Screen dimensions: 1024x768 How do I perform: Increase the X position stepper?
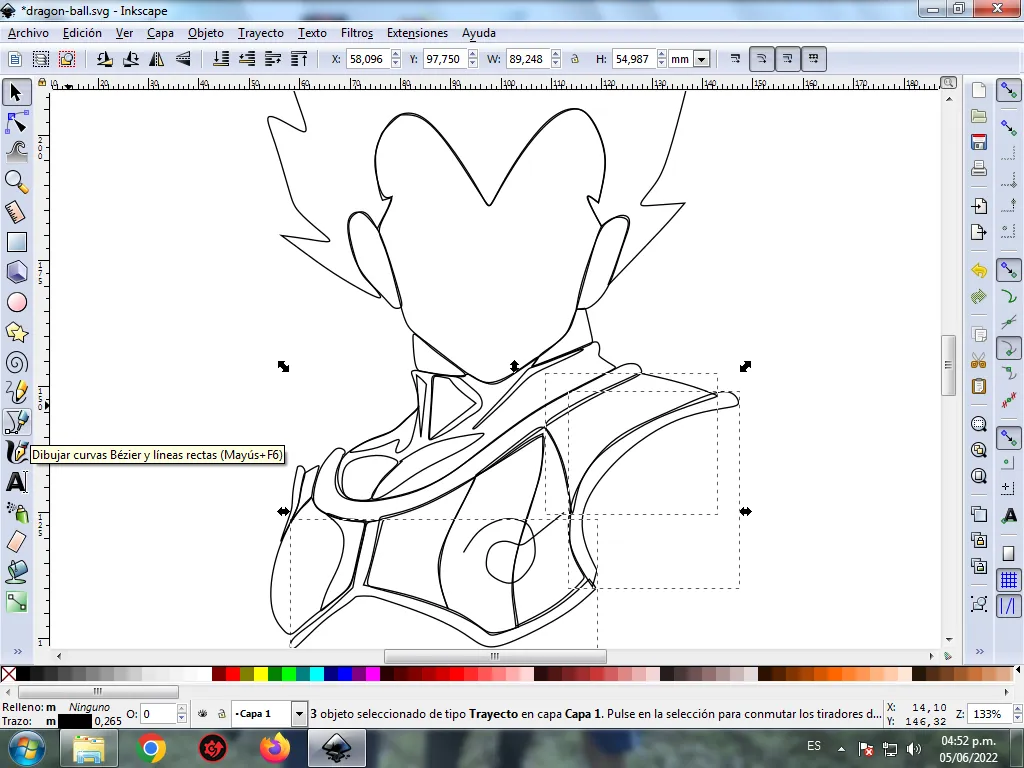396,55
